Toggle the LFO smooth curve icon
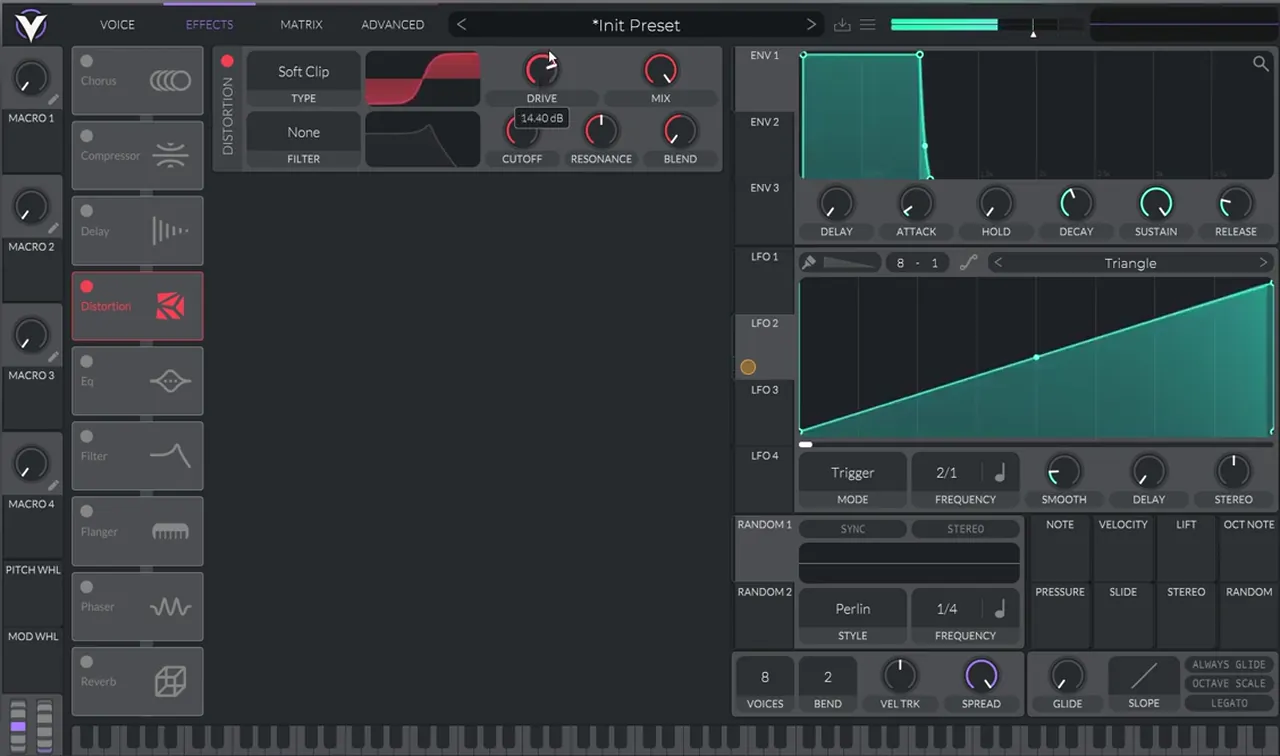The width and height of the screenshot is (1280, 756). [968, 263]
